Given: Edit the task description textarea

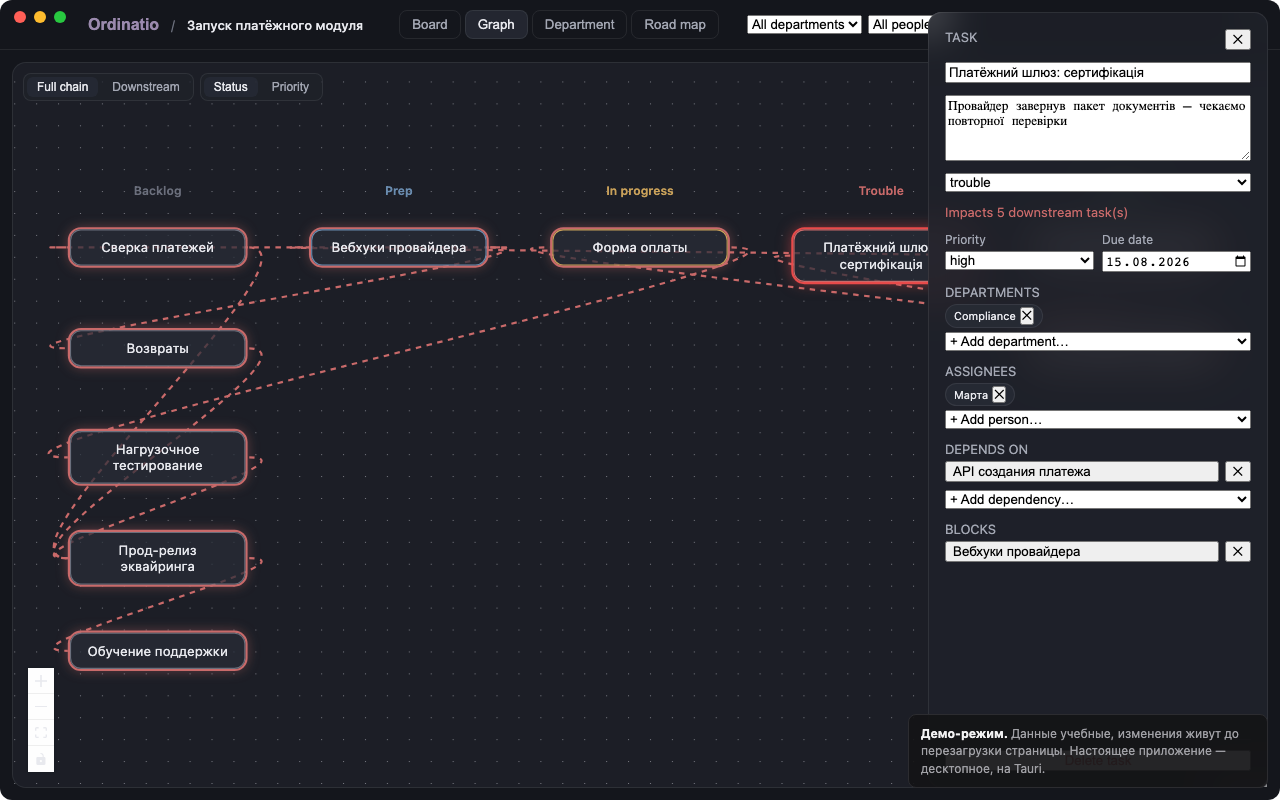Looking at the screenshot, I should coord(1097,128).
